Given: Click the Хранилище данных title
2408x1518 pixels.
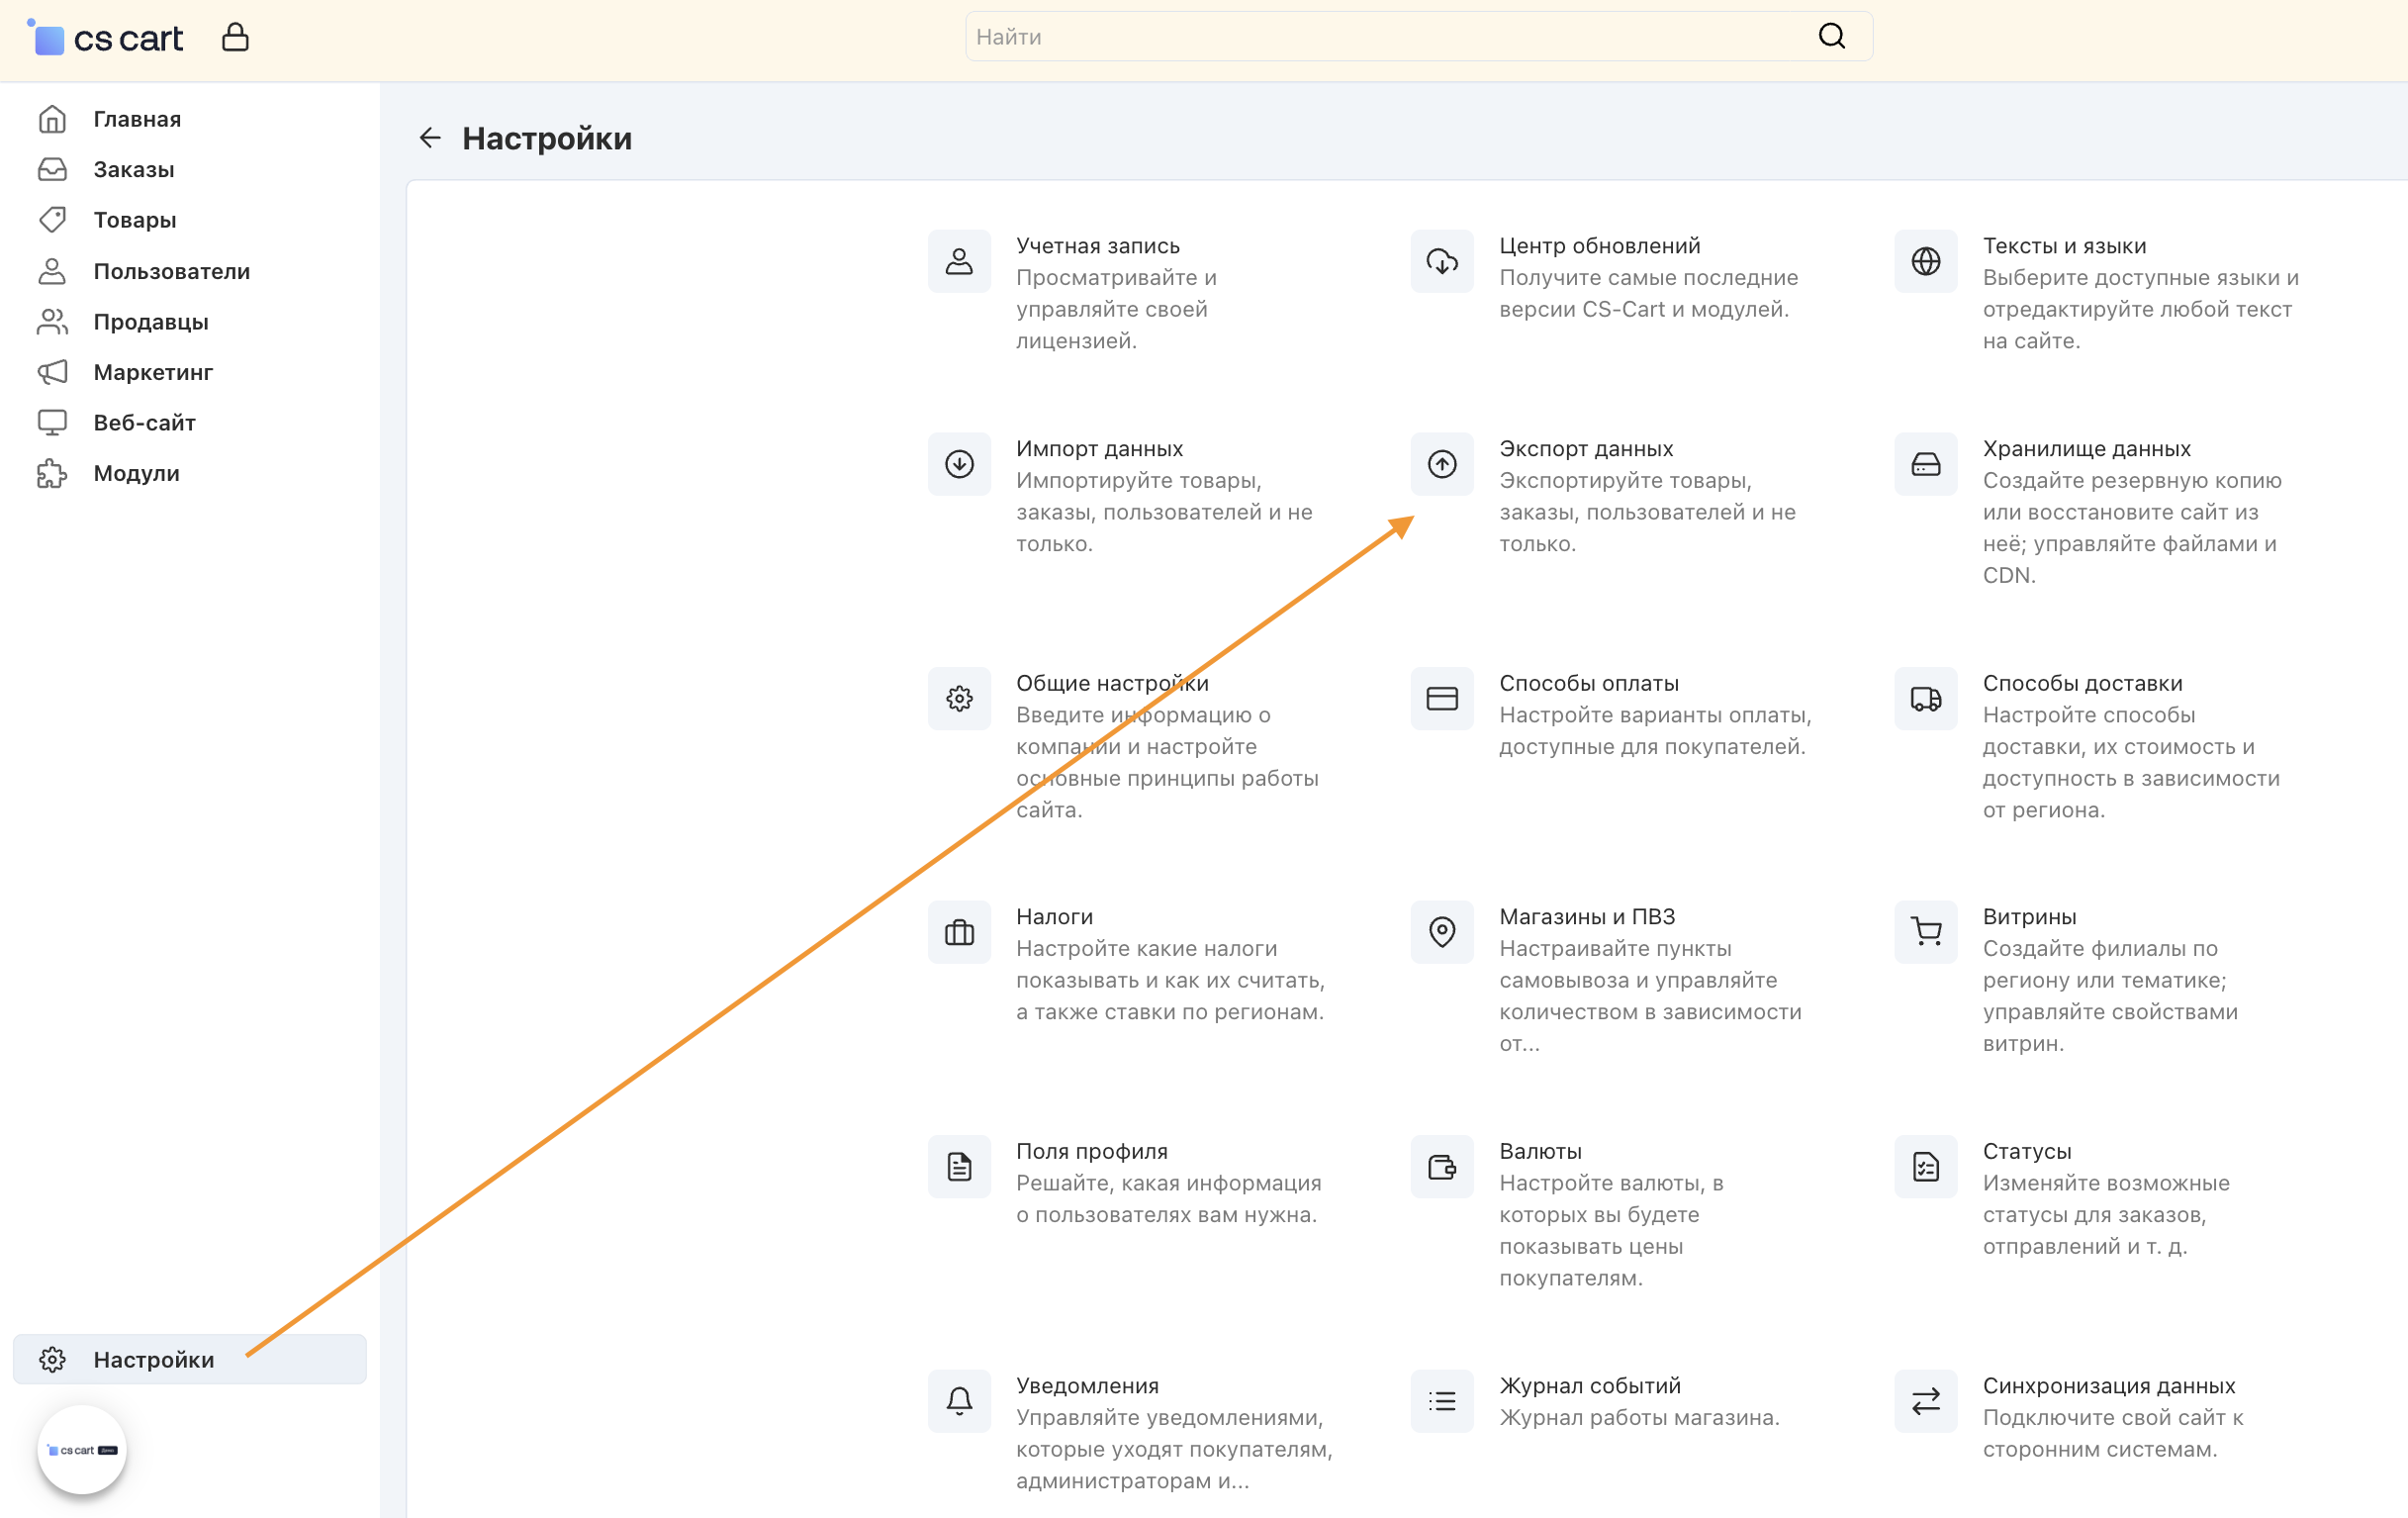Looking at the screenshot, I should pos(2086,448).
